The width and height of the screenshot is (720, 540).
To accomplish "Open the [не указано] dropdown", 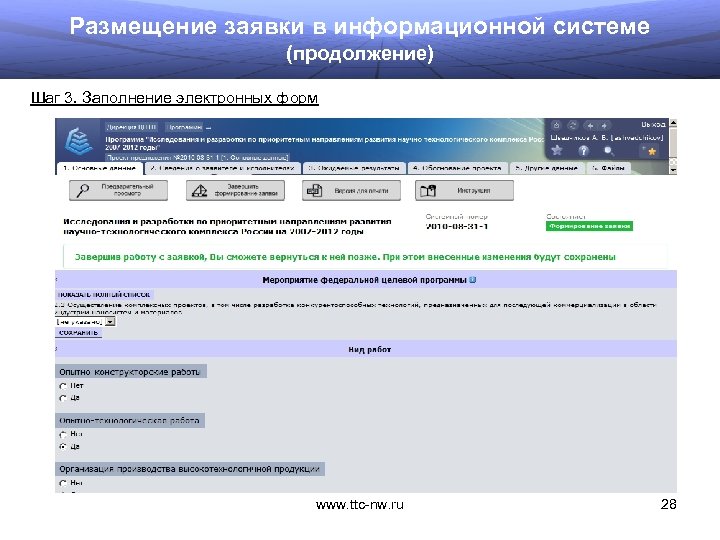I will (85, 322).
